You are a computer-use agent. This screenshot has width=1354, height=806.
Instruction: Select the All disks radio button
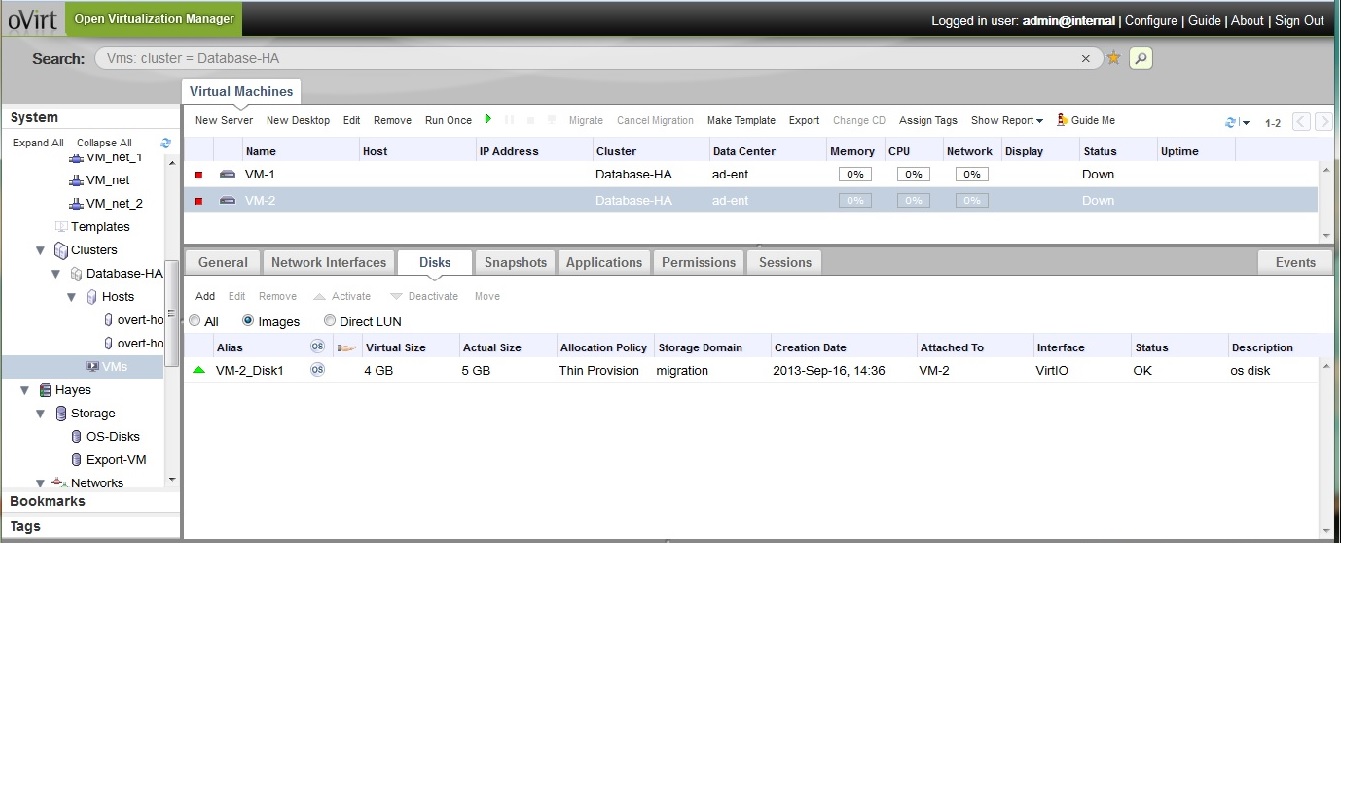coord(196,321)
